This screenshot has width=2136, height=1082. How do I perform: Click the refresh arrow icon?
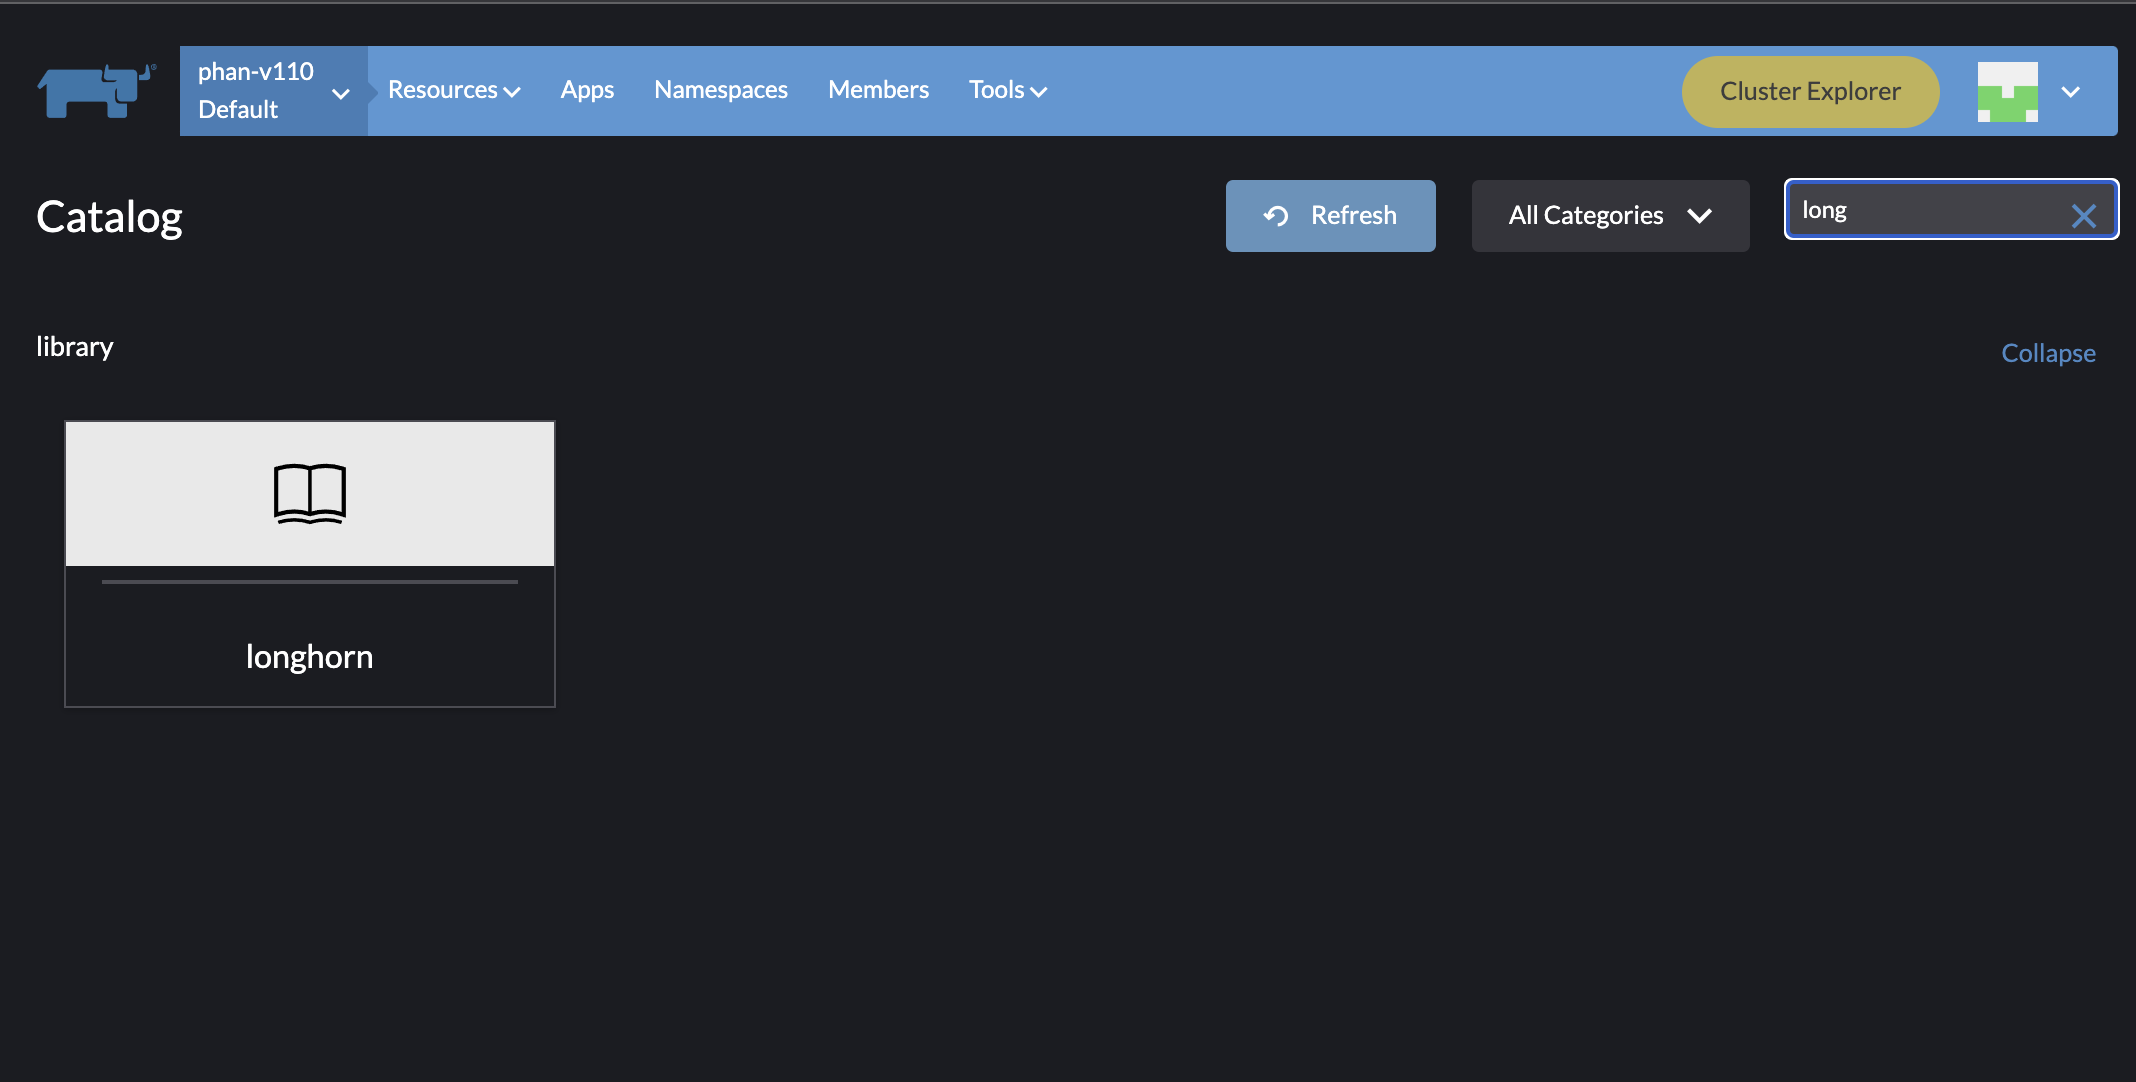1276,216
